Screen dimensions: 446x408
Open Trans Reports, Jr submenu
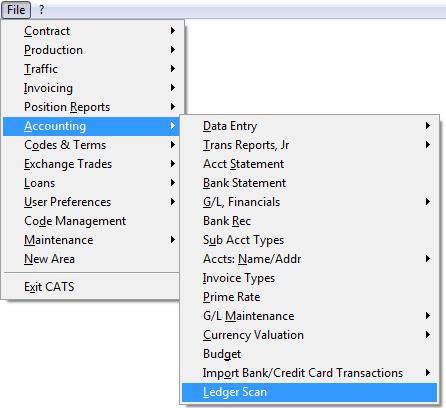(x=309, y=145)
